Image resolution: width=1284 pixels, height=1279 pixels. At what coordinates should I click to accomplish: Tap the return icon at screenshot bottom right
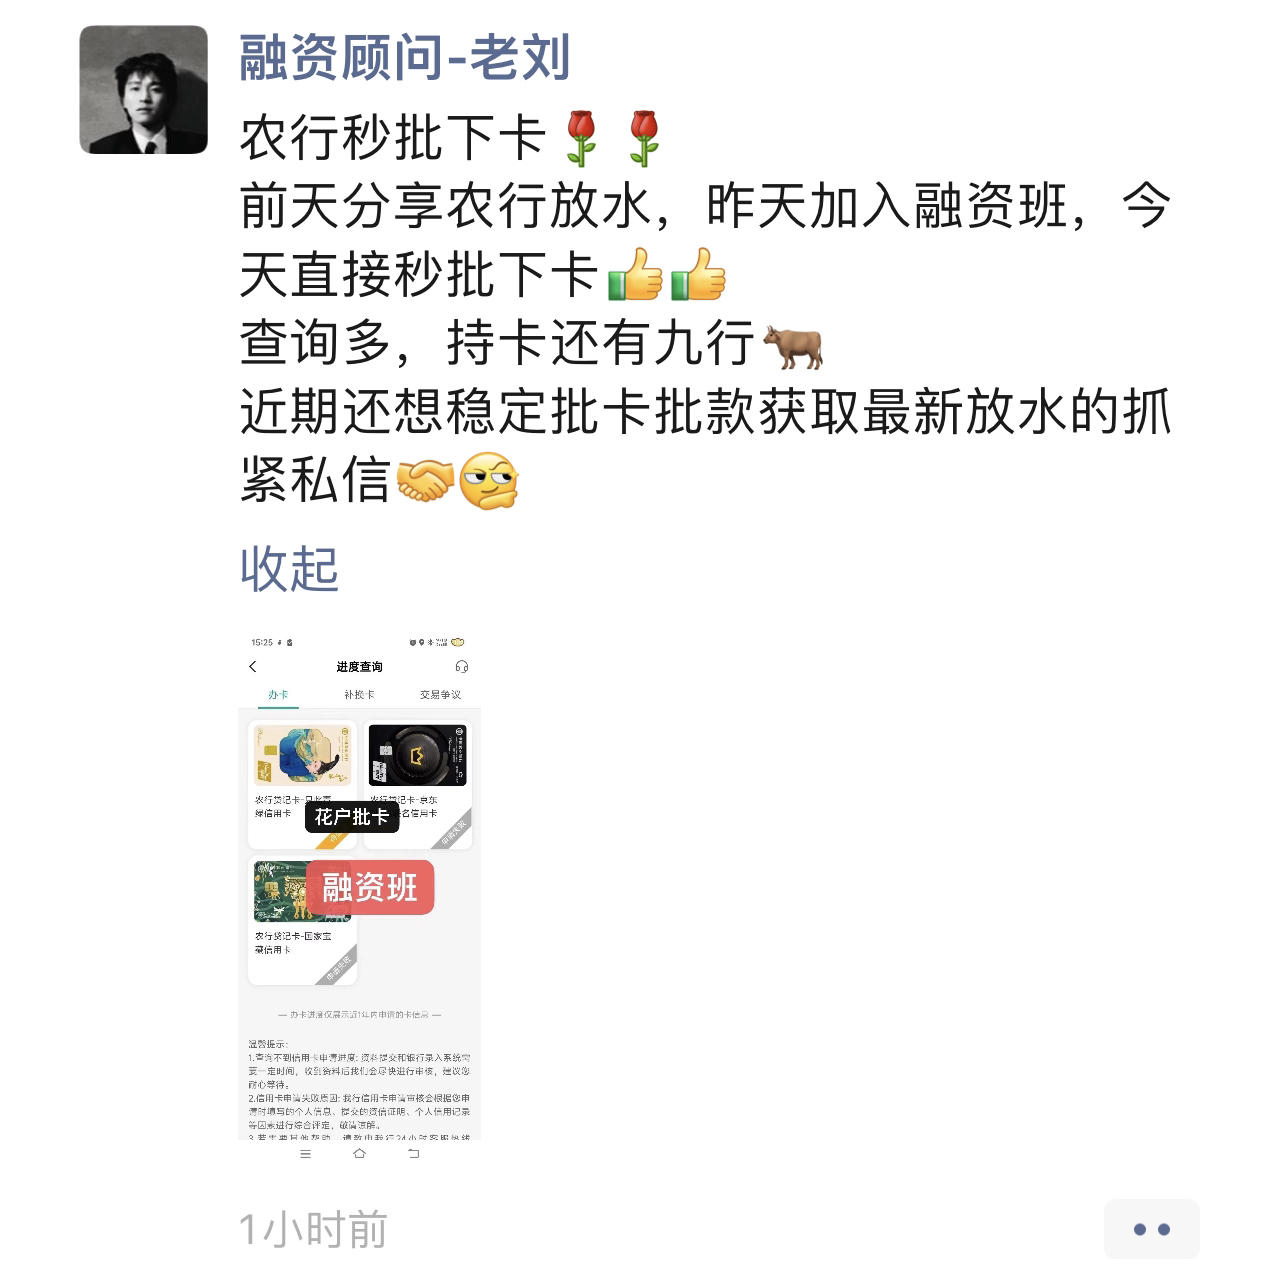tap(413, 1154)
